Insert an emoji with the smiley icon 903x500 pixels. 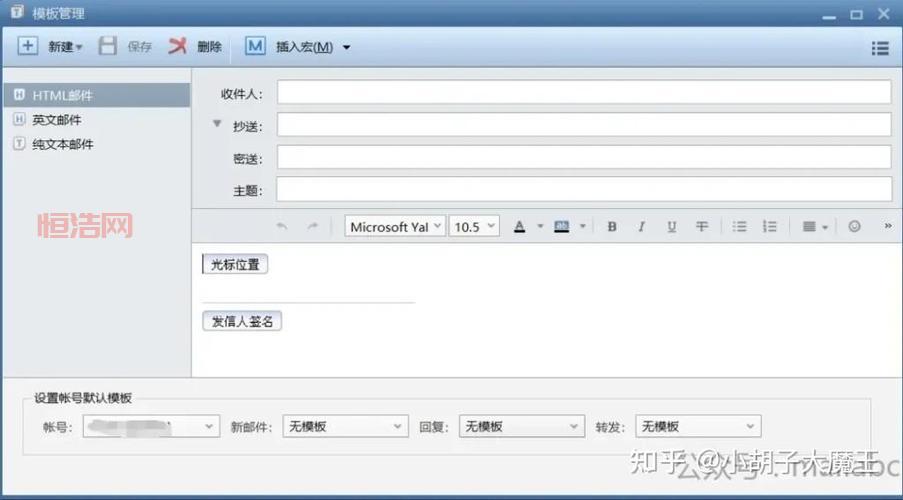point(854,227)
